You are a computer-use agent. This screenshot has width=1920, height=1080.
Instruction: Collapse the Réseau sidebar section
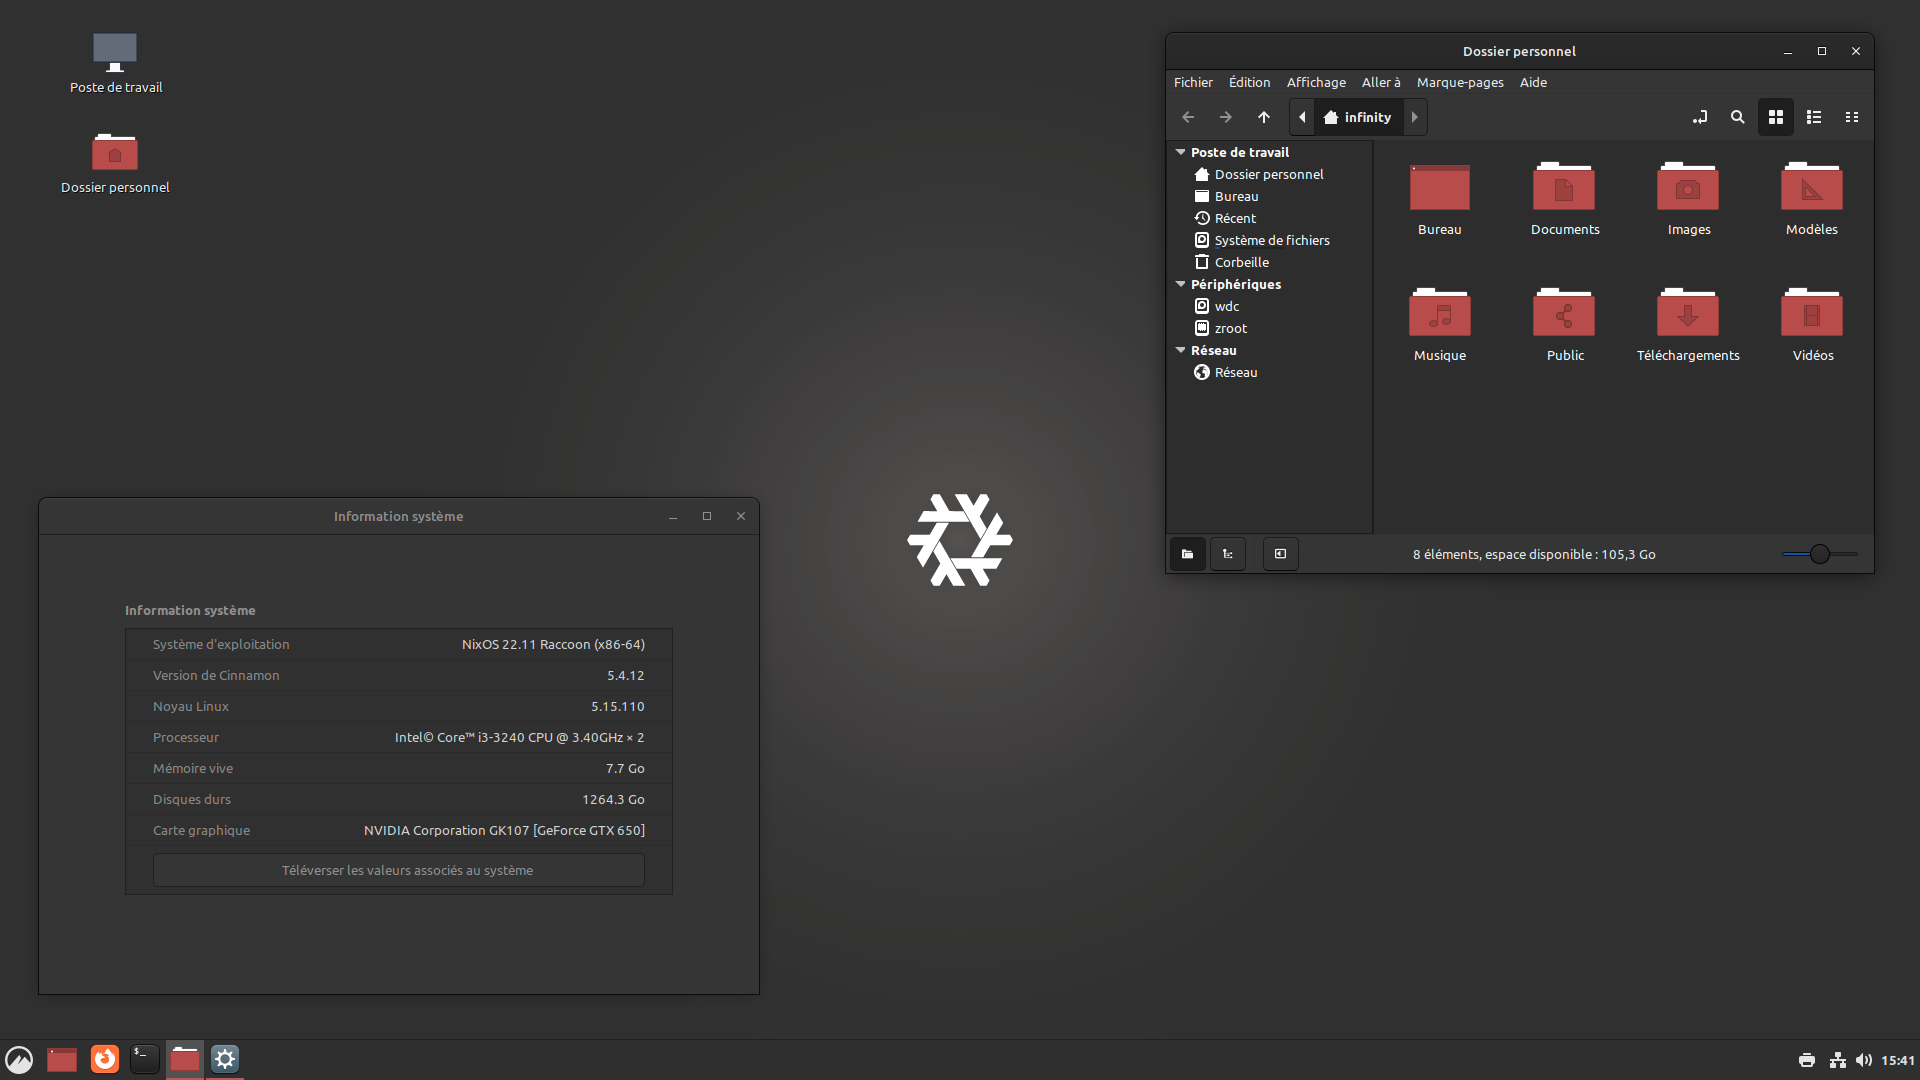coord(1180,350)
